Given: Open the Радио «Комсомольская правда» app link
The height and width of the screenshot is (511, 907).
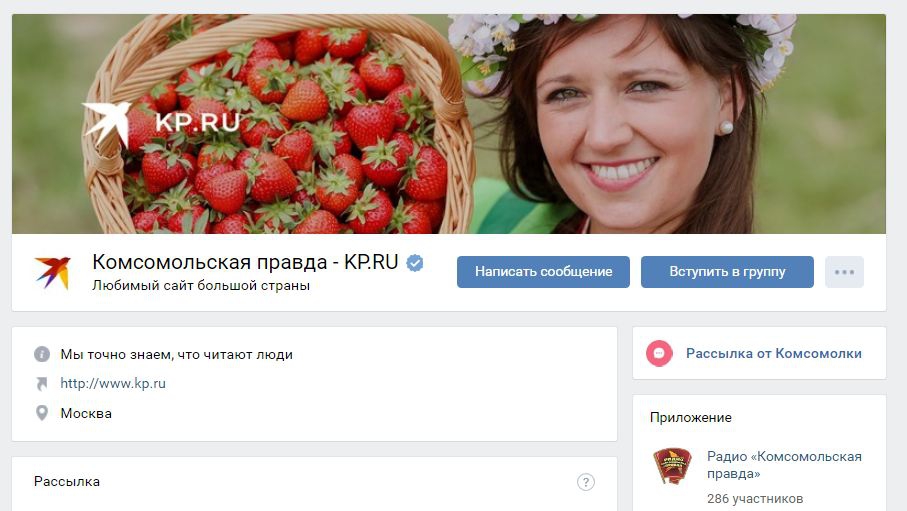Looking at the screenshot, I should point(784,465).
